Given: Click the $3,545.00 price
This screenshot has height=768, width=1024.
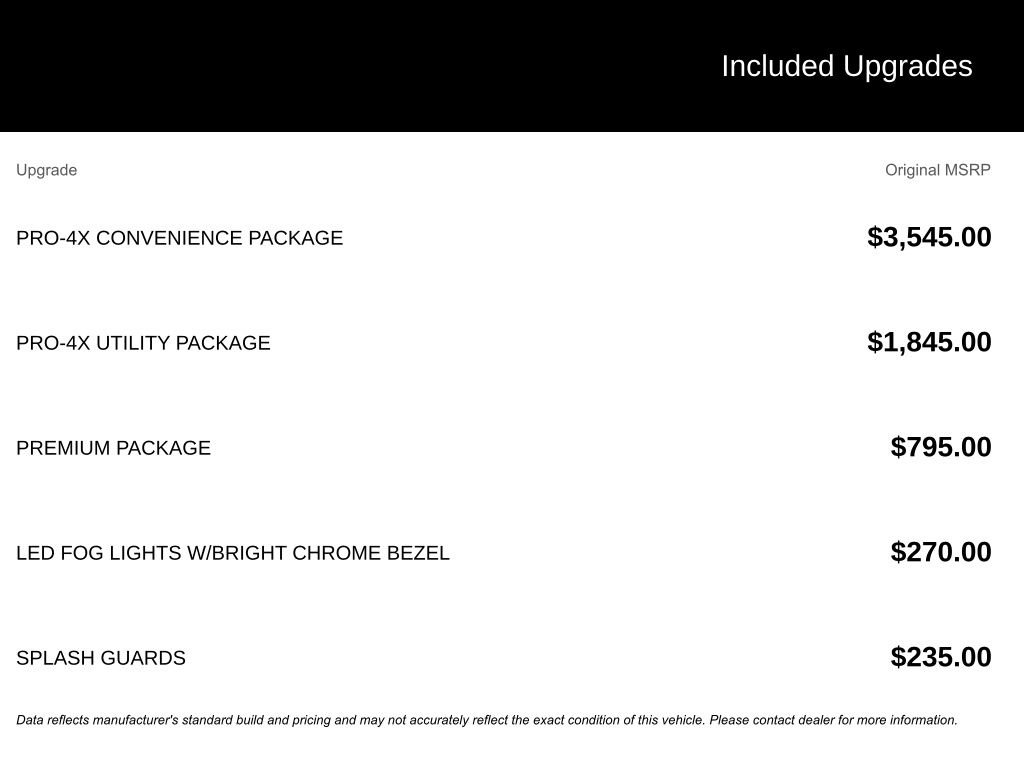Looking at the screenshot, I should point(929,237).
